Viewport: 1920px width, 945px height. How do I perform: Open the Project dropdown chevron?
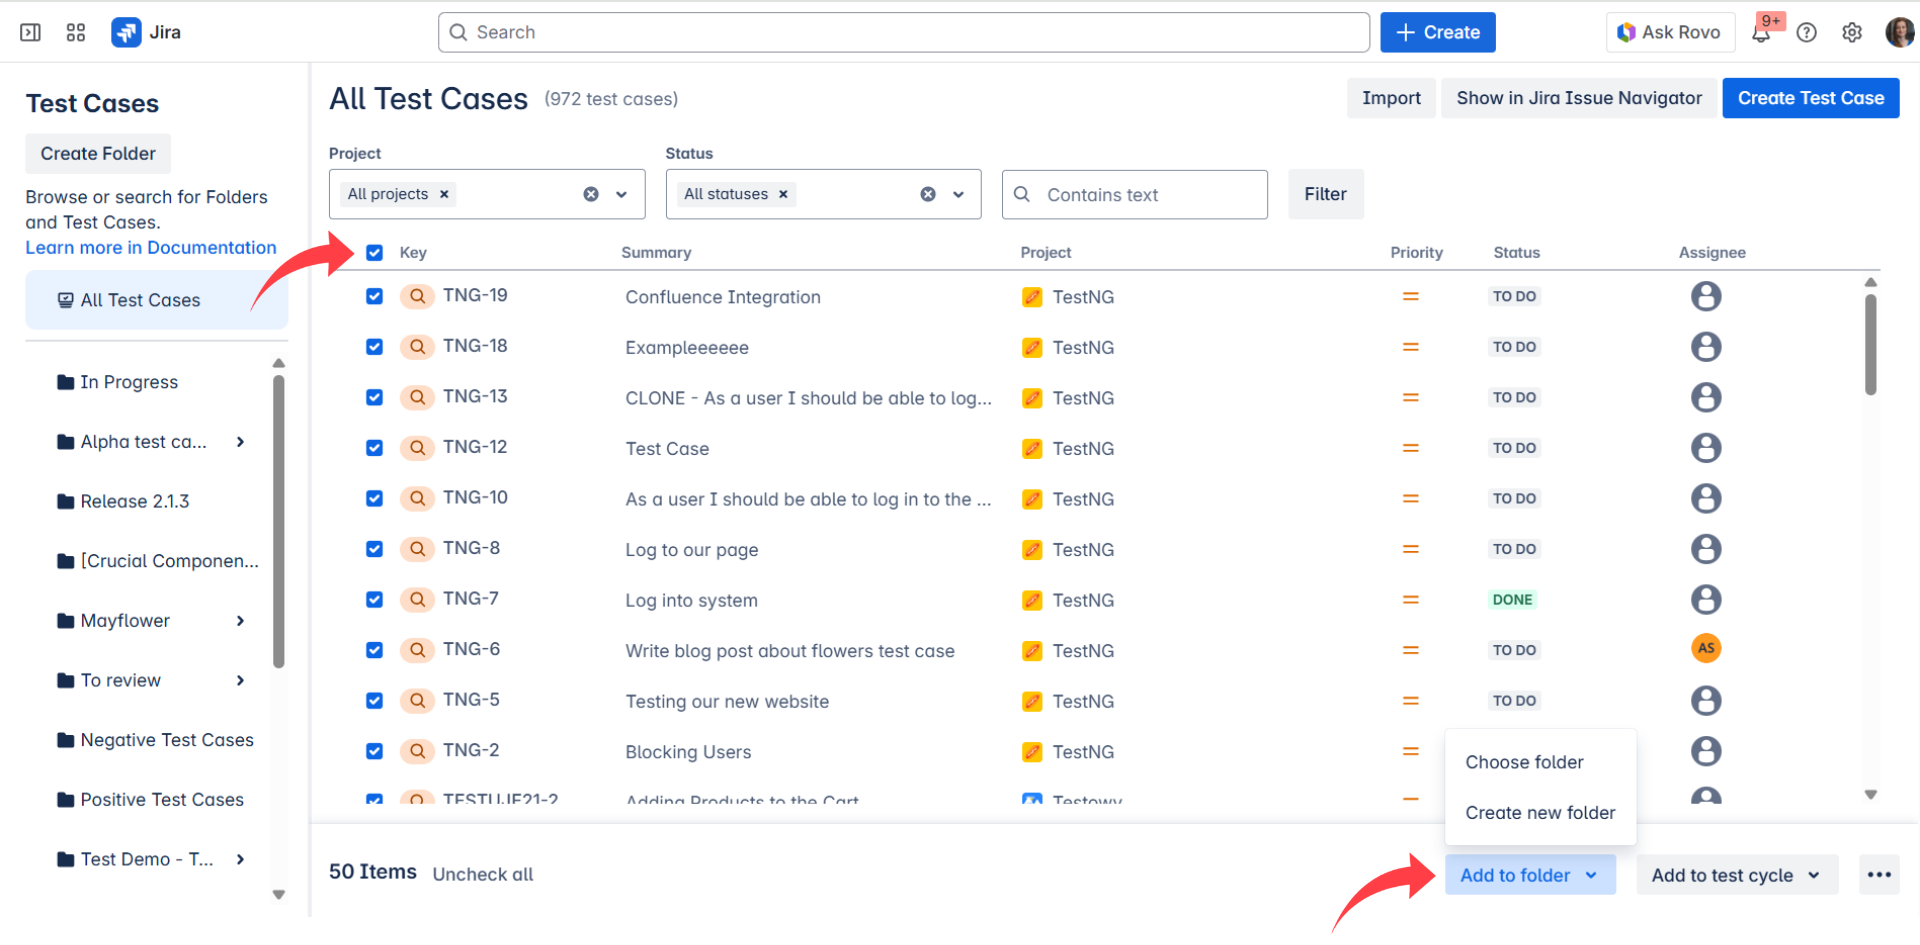point(622,194)
